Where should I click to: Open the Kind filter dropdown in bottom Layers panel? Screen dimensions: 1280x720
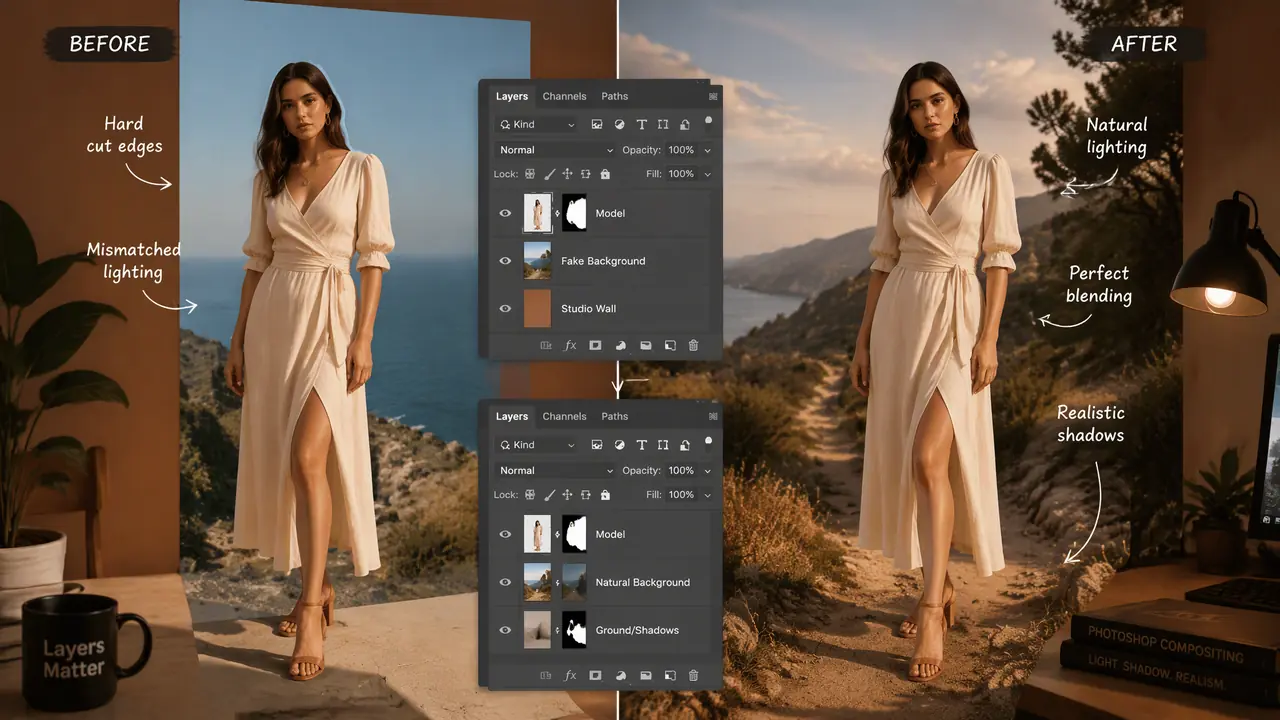[537, 445]
